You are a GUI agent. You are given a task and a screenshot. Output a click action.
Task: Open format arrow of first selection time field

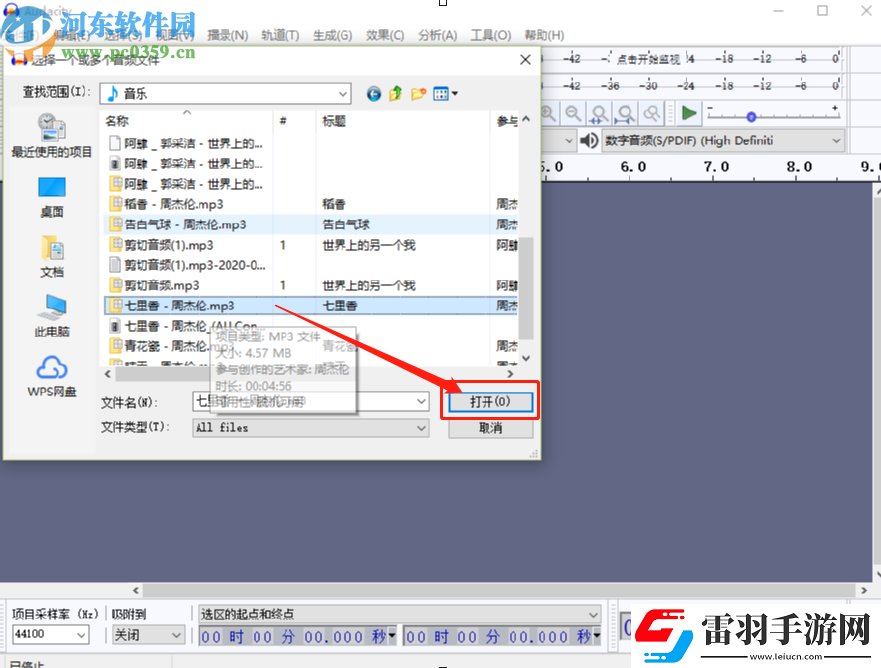pyautogui.click(x=392, y=637)
